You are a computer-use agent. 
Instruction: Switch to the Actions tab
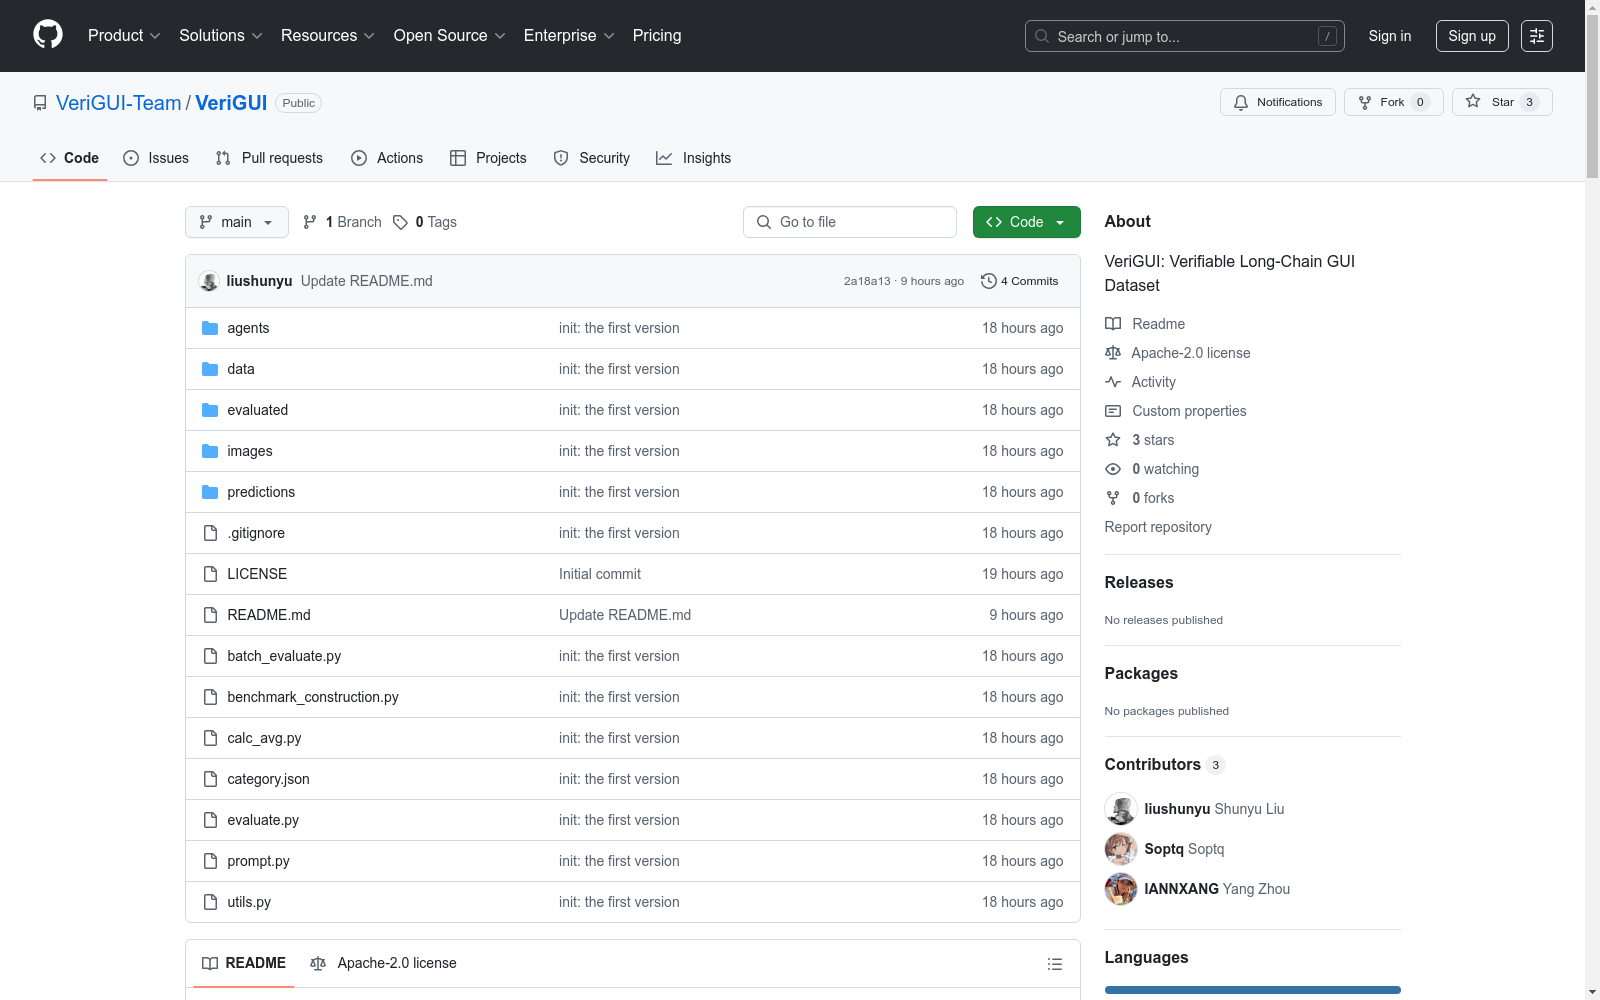click(387, 158)
